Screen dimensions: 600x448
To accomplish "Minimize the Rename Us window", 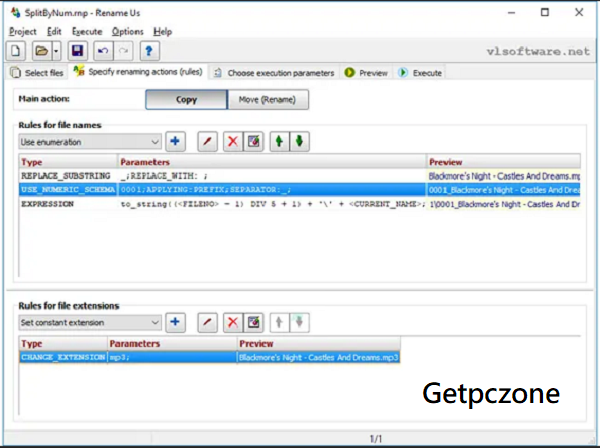I will [x=511, y=13].
